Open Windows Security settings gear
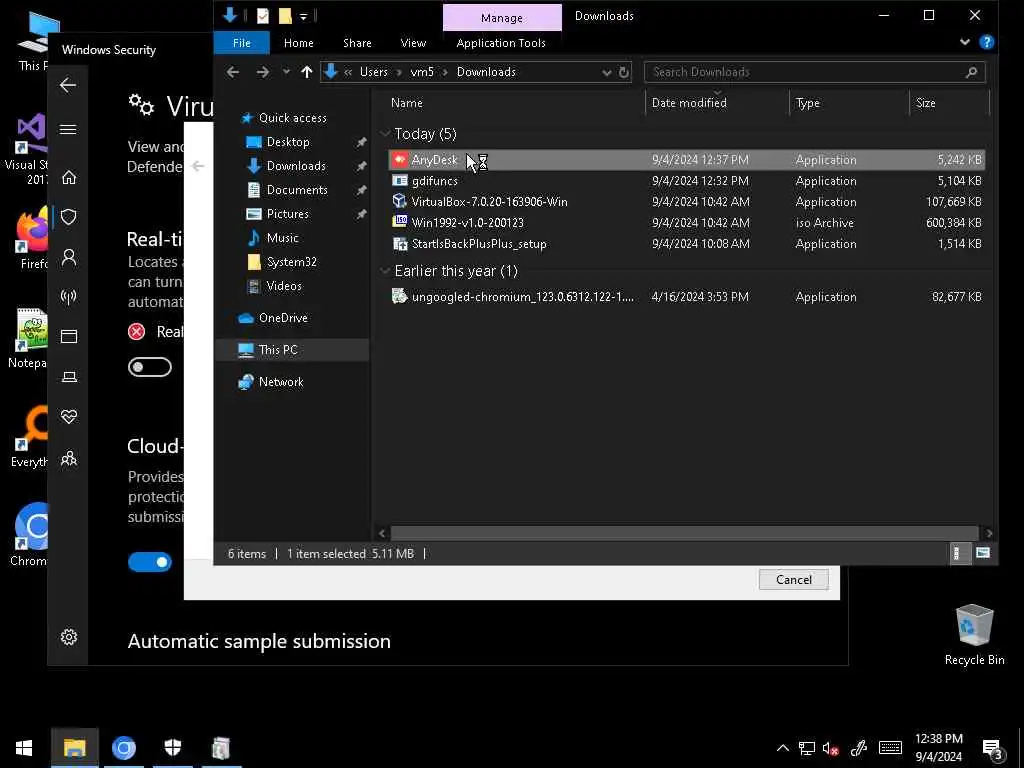This screenshot has width=1024, height=768. point(69,637)
